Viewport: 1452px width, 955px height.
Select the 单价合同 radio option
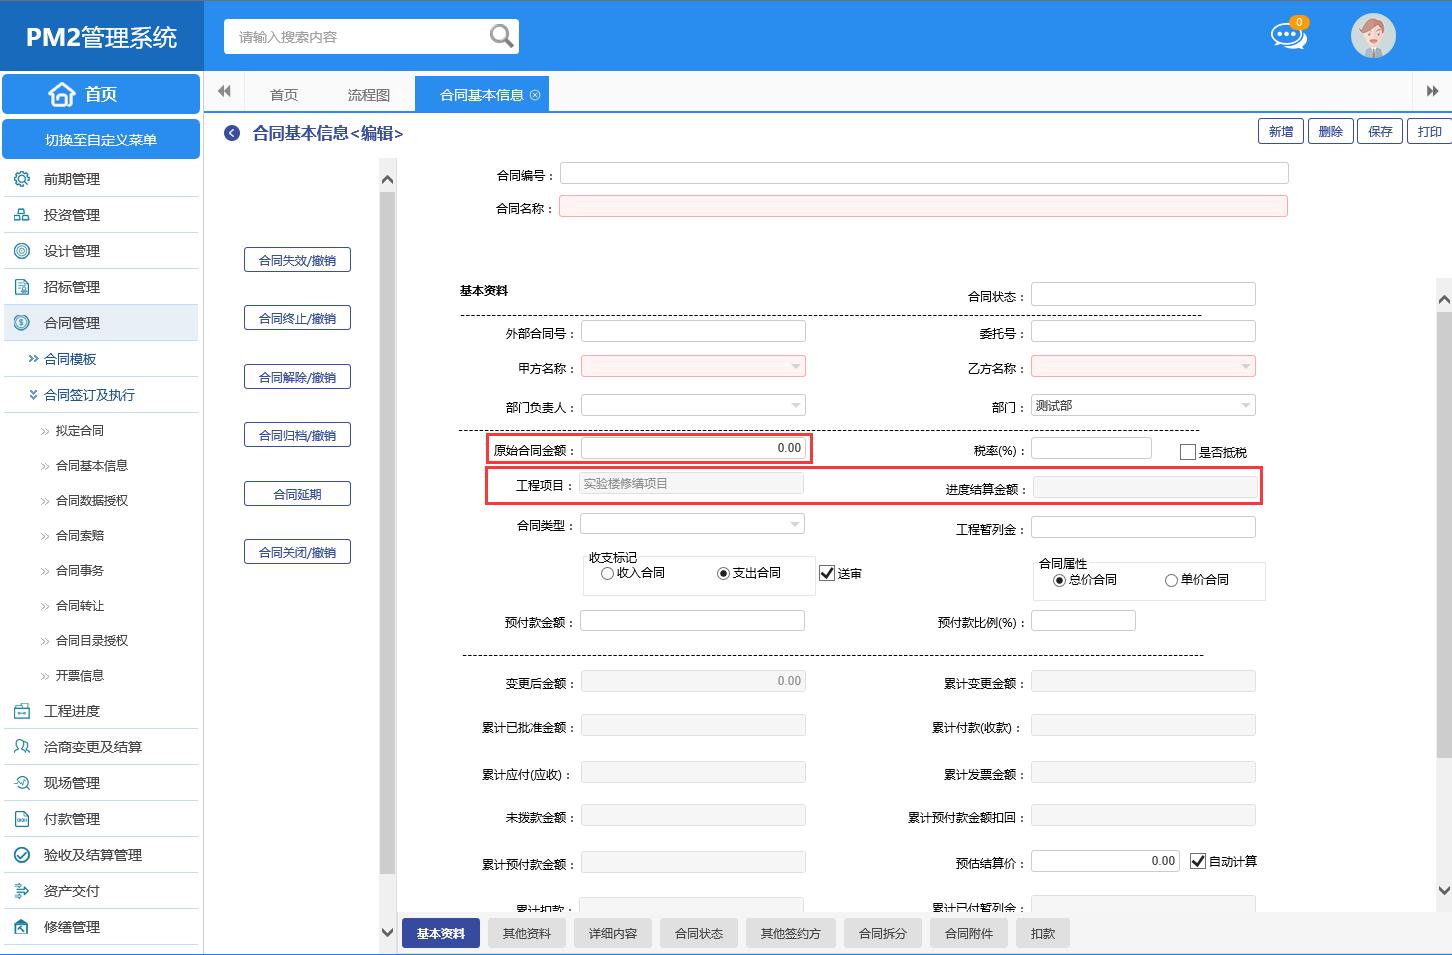click(1171, 580)
